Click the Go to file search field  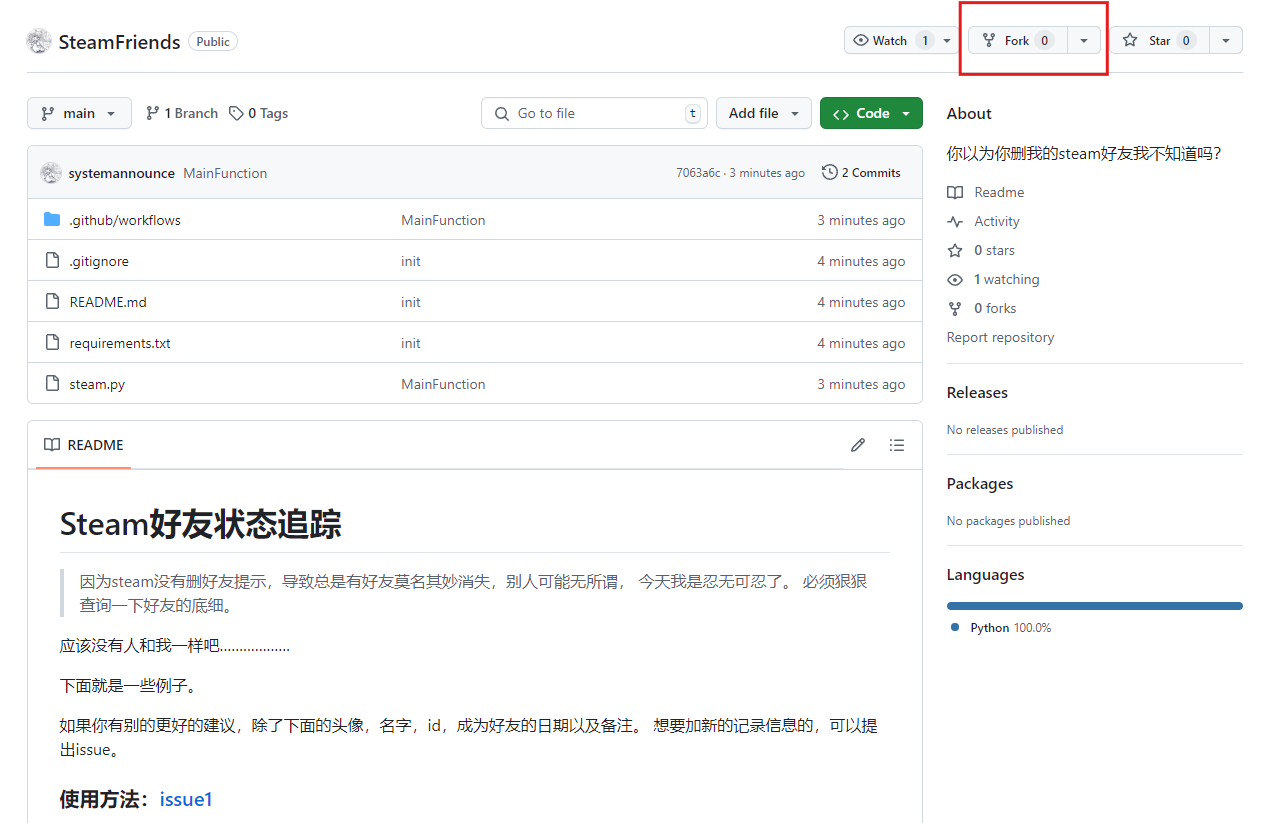coord(594,113)
